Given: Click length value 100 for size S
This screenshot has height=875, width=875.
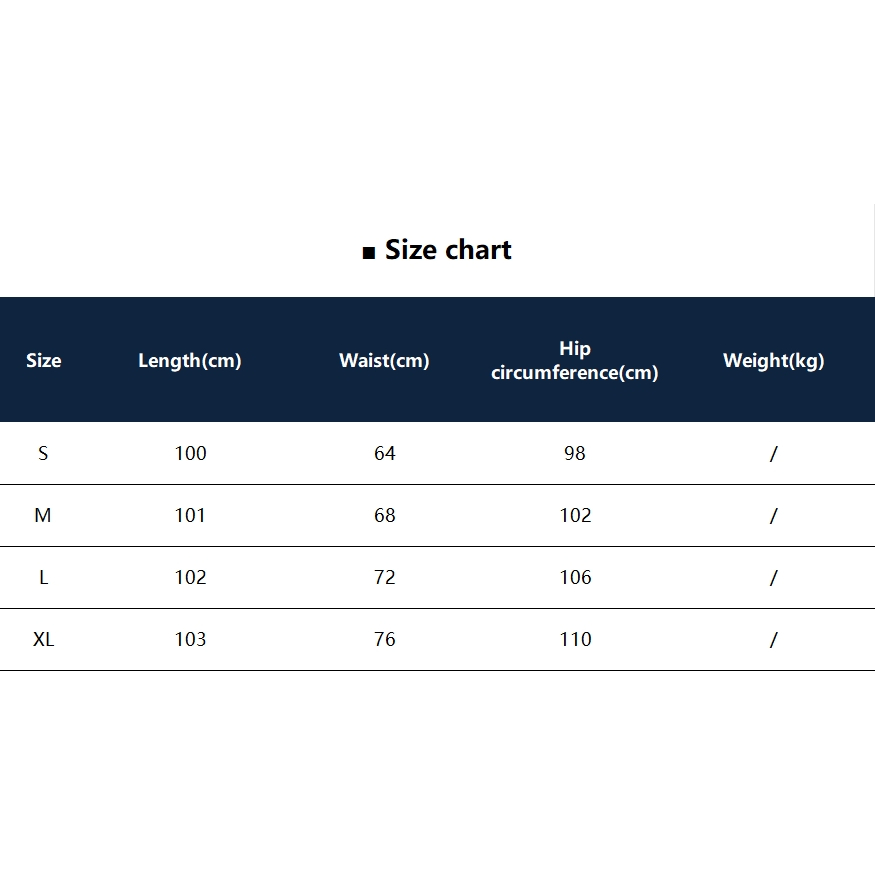Looking at the screenshot, I should click(190, 453).
